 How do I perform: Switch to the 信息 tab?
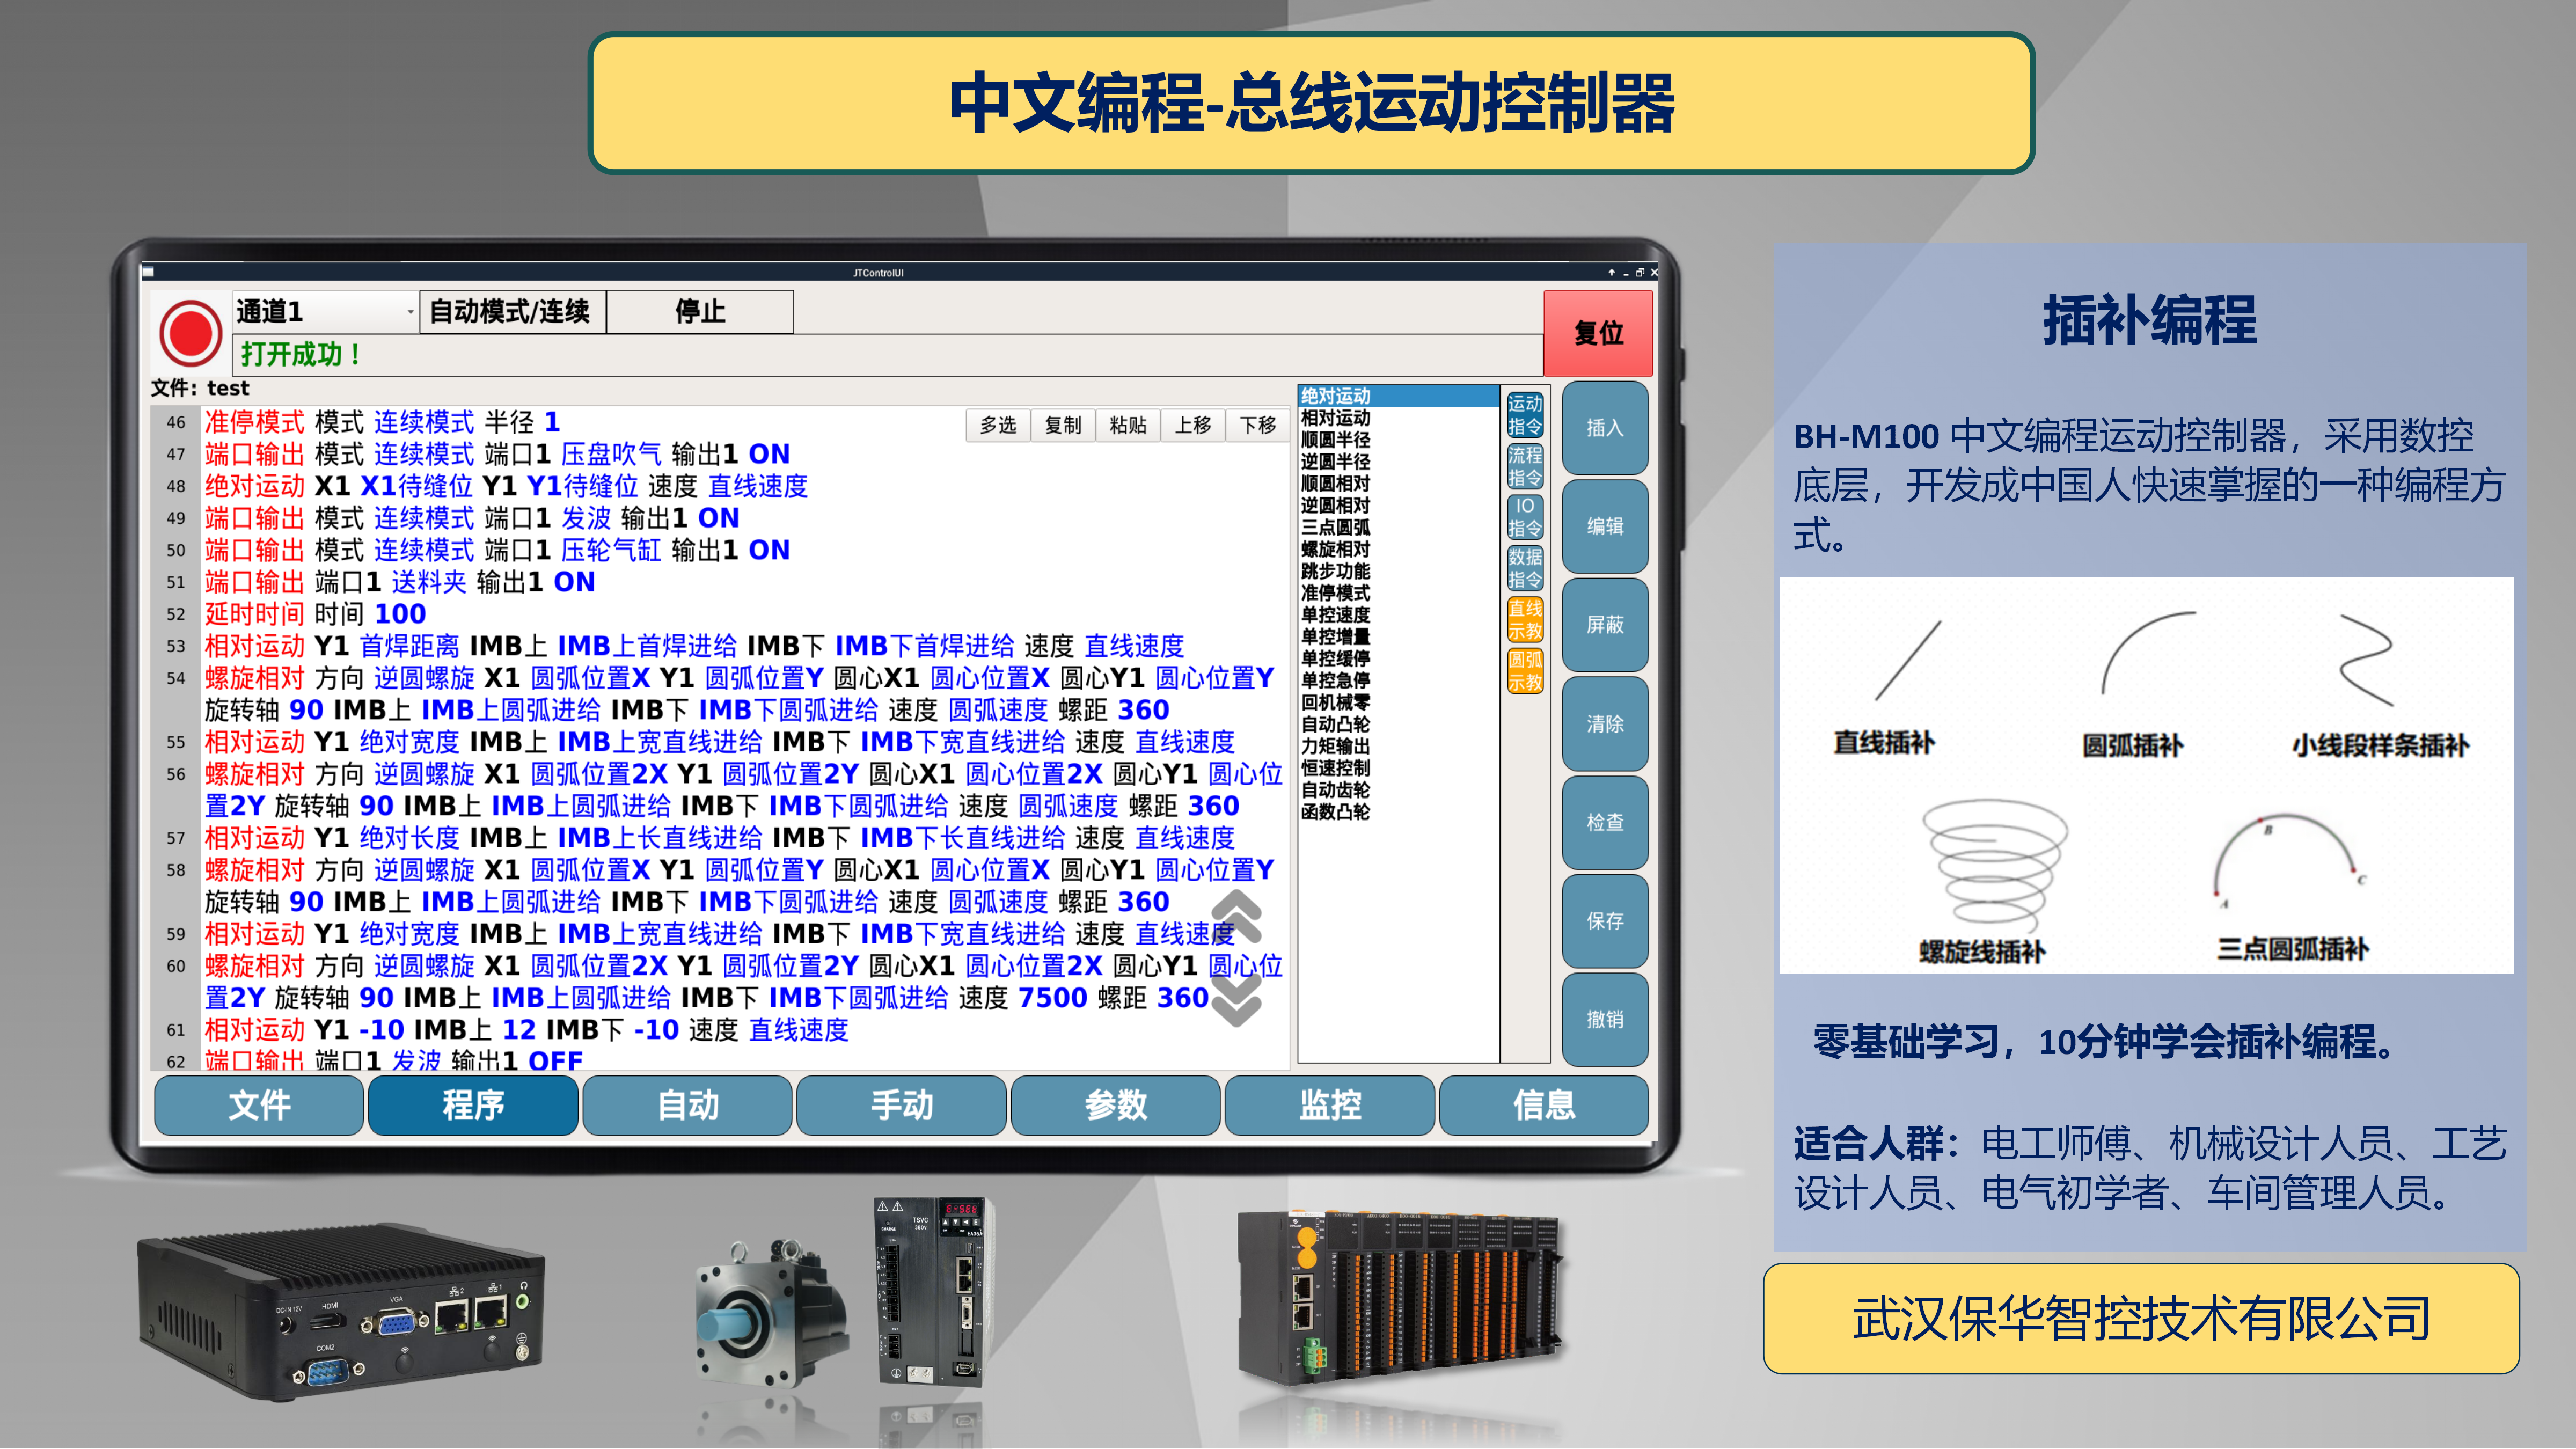coord(1544,1105)
